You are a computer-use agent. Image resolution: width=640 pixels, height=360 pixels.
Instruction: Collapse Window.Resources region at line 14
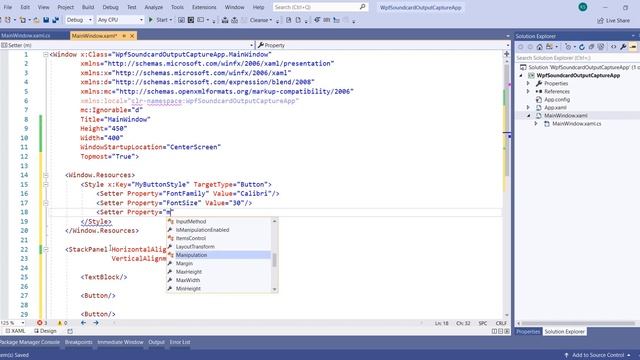click(x=45, y=175)
